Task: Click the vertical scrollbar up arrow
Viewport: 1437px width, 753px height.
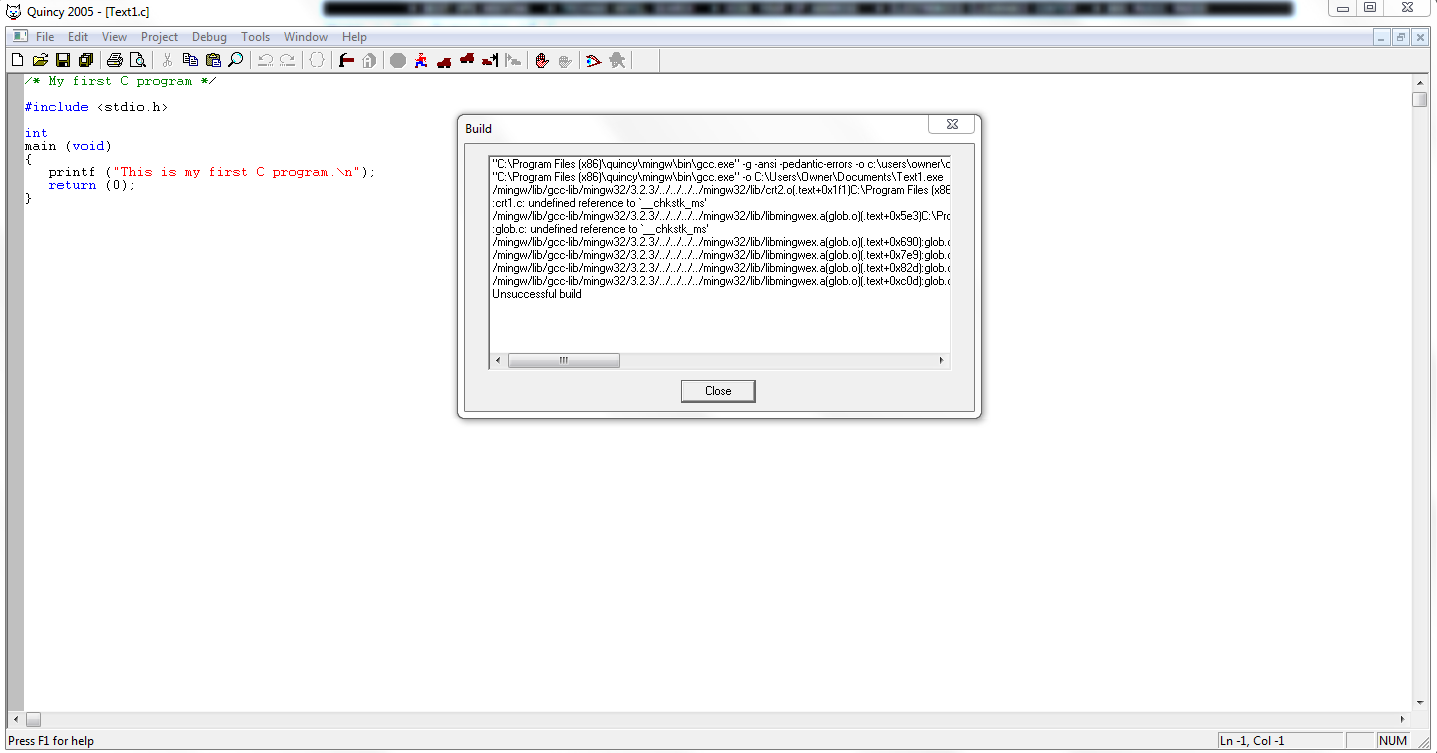Action: click(1420, 82)
